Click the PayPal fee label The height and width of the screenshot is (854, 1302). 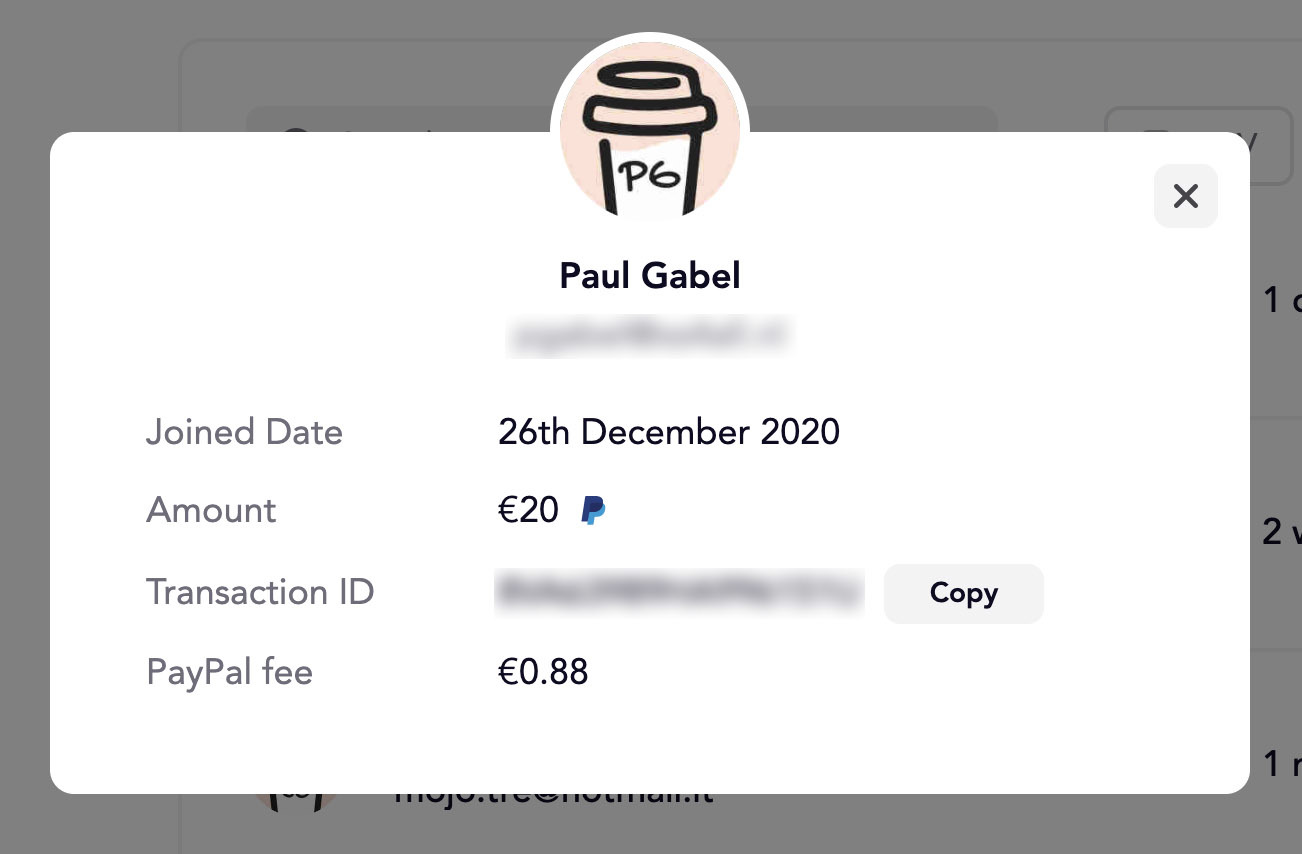coord(230,672)
